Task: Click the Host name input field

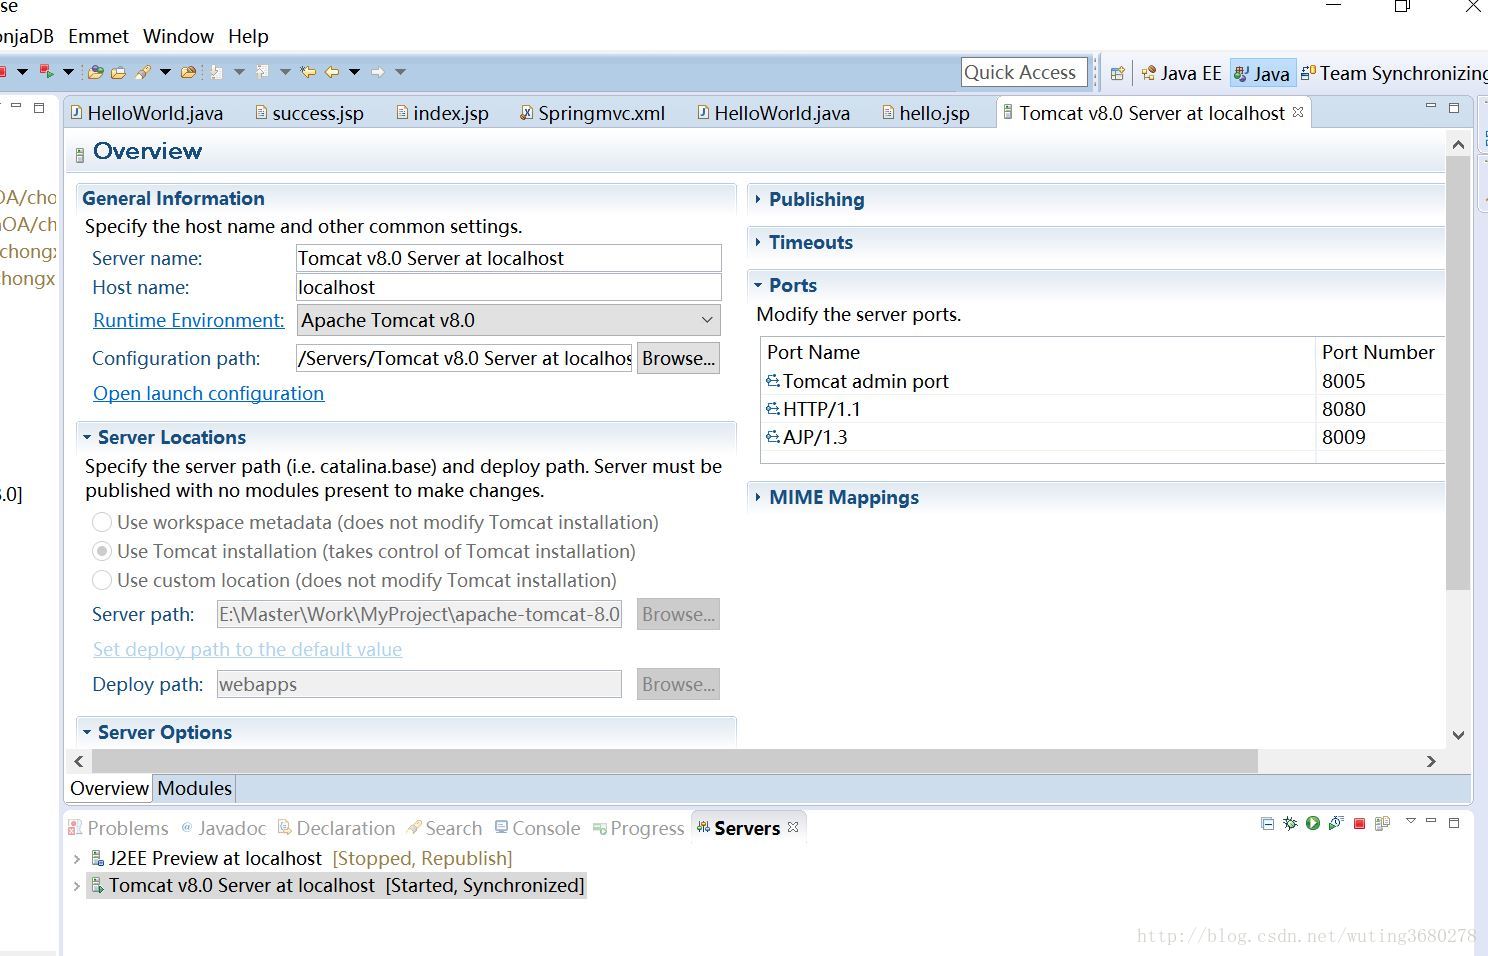Action: click(508, 287)
